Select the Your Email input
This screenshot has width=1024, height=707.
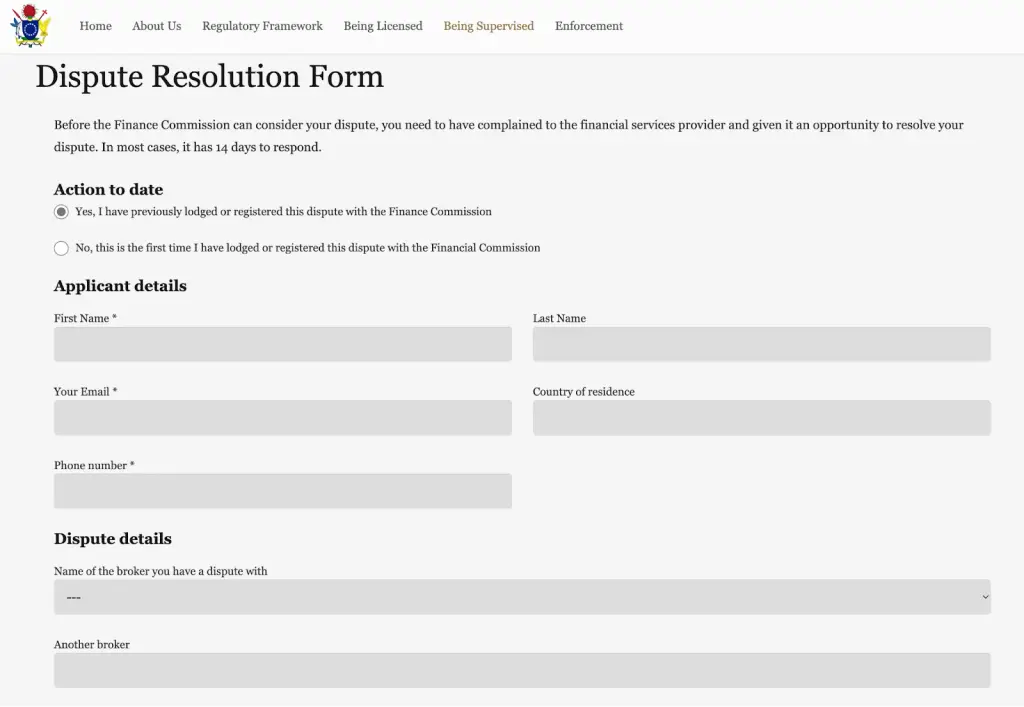click(283, 418)
